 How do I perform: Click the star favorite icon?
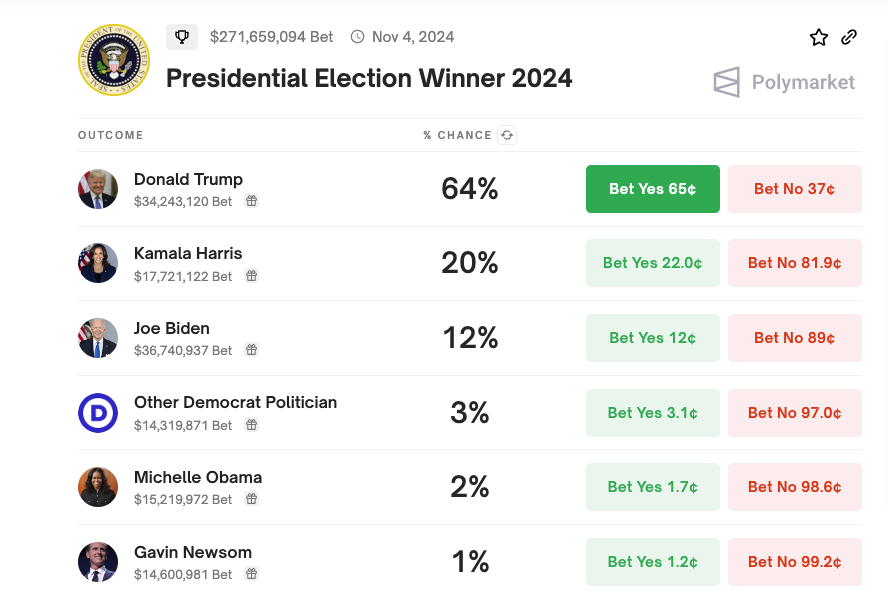click(x=819, y=37)
